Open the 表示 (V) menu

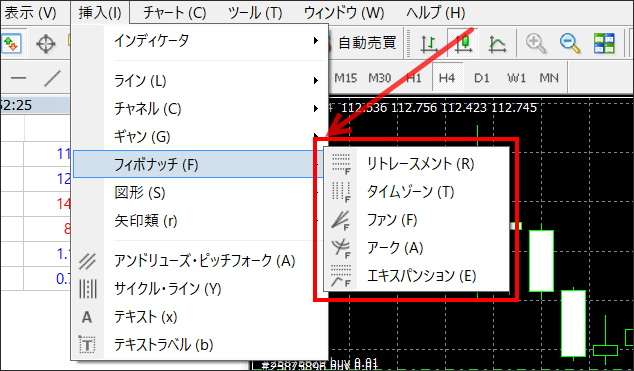pyautogui.click(x=31, y=13)
